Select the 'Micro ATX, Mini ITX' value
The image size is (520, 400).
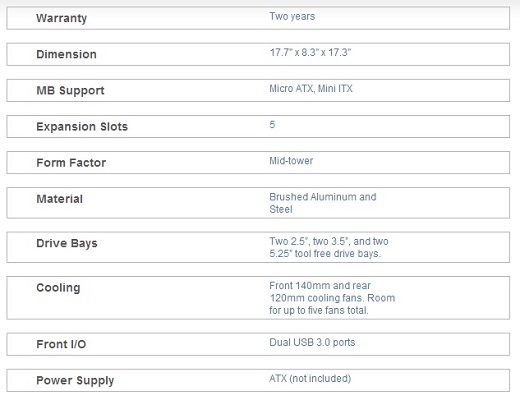point(311,88)
